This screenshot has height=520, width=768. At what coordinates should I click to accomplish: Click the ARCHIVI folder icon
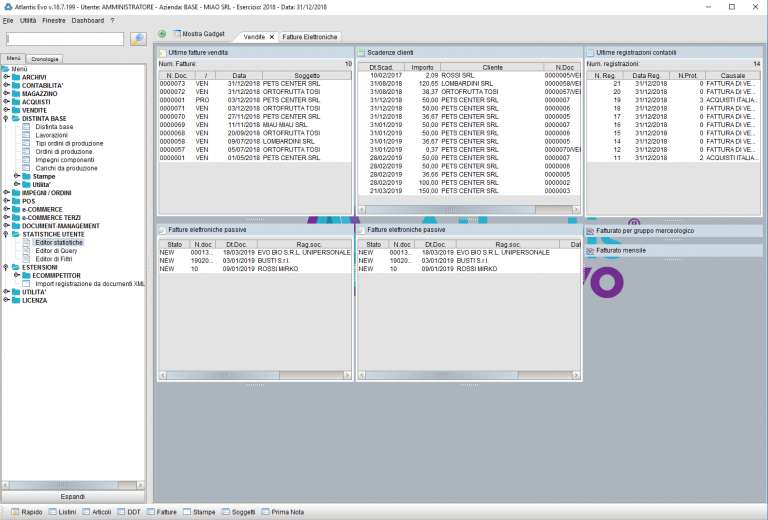coord(16,77)
